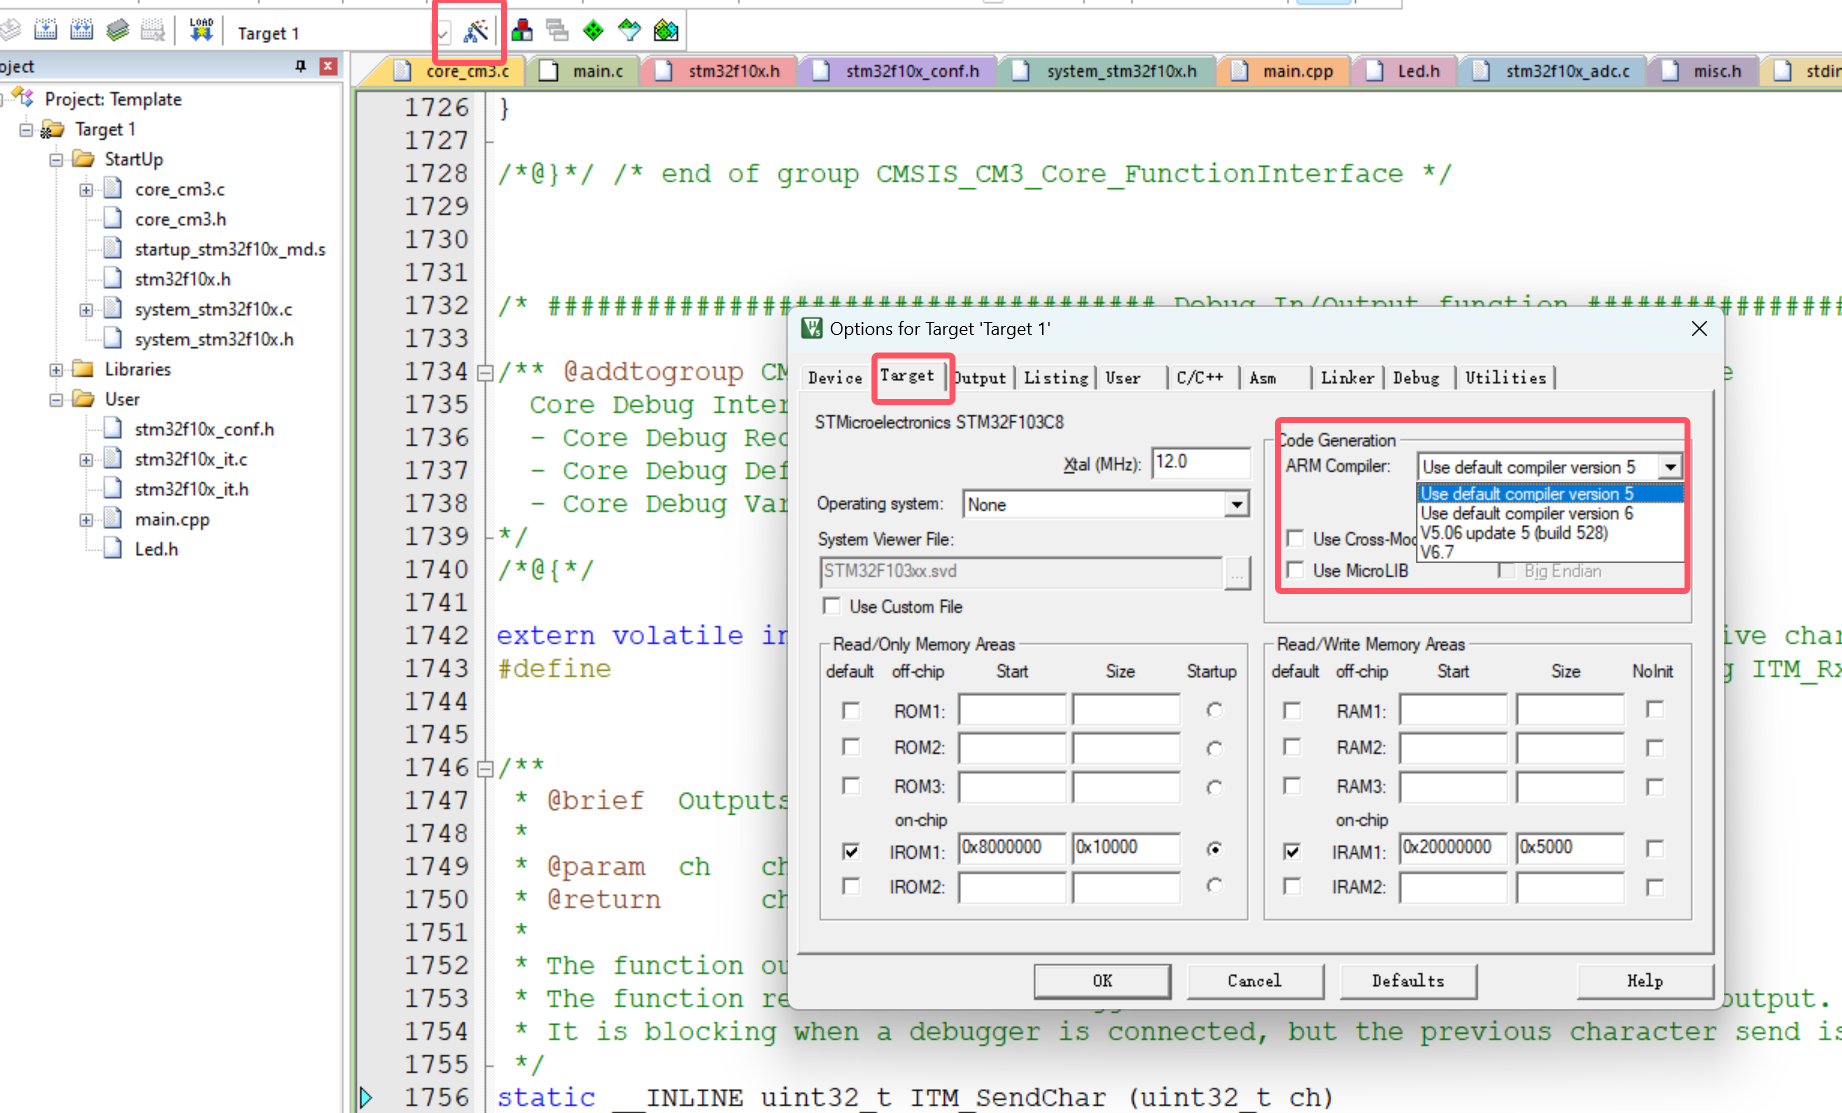Viewport: 1842px width, 1113px height.
Task: Click the IROM1 Start address field
Action: pos(1012,848)
